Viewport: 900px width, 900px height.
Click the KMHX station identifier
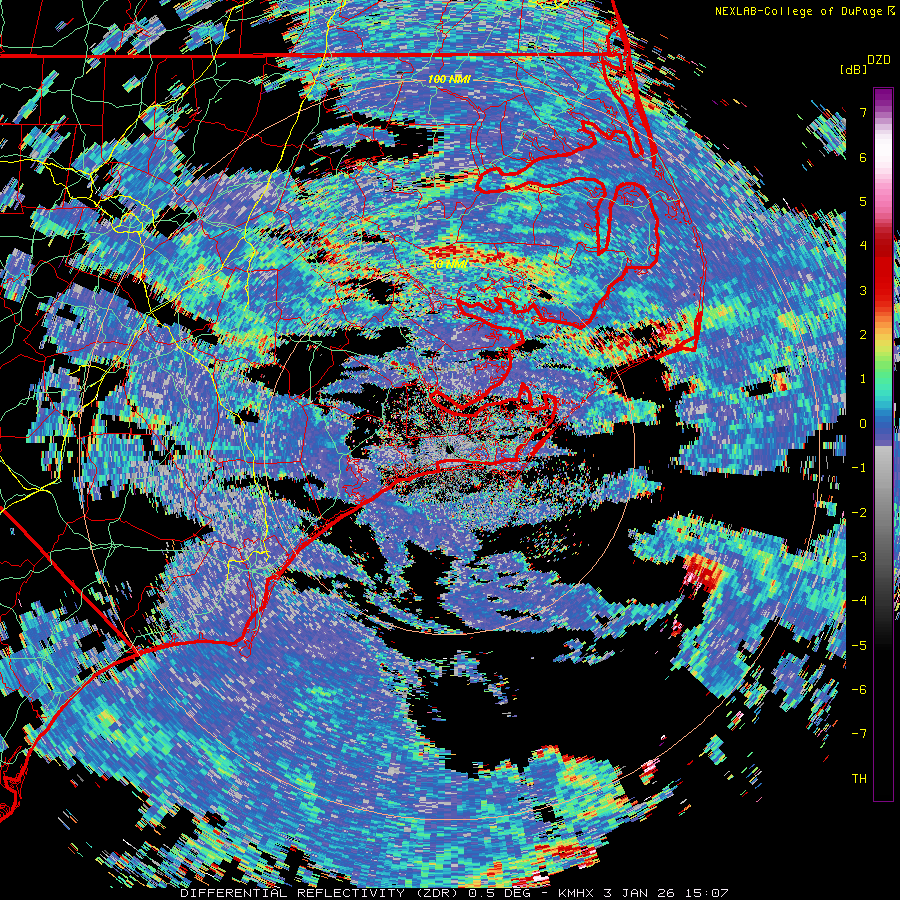pyautogui.click(x=577, y=893)
